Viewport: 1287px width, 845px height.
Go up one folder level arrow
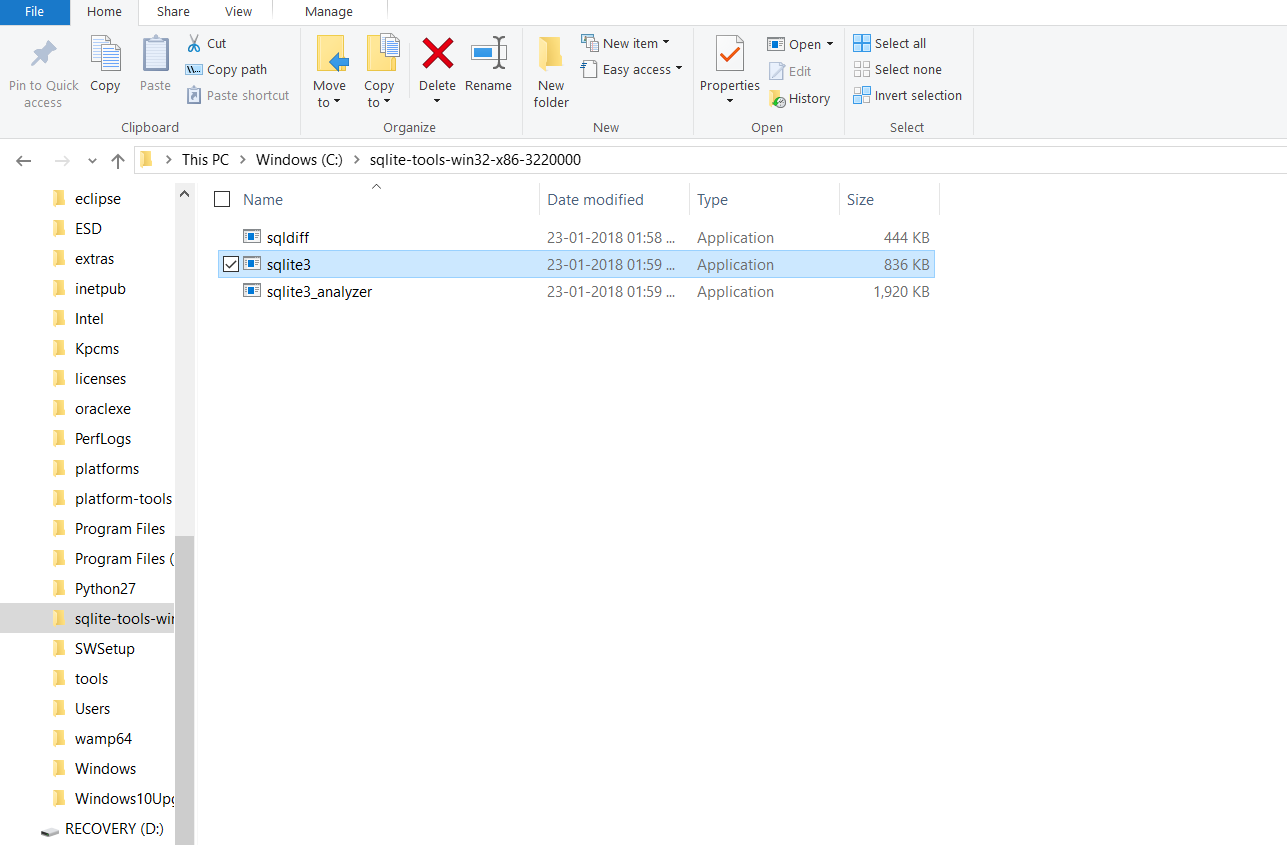click(118, 160)
